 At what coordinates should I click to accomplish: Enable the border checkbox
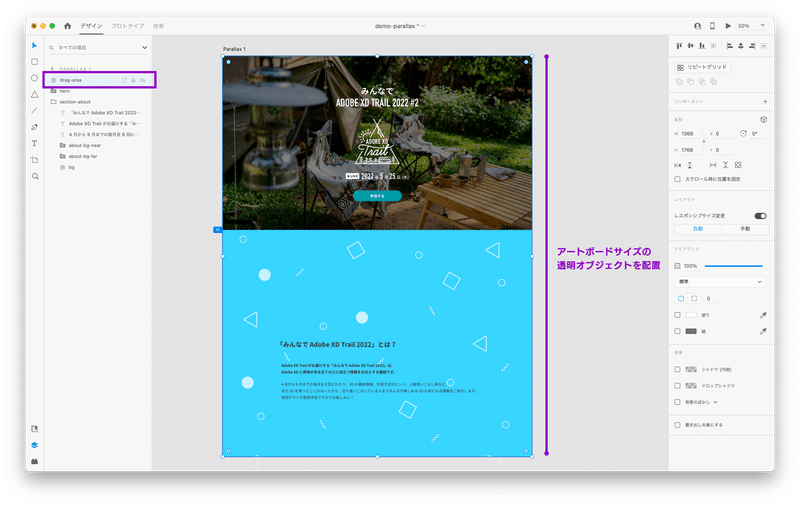click(x=678, y=332)
